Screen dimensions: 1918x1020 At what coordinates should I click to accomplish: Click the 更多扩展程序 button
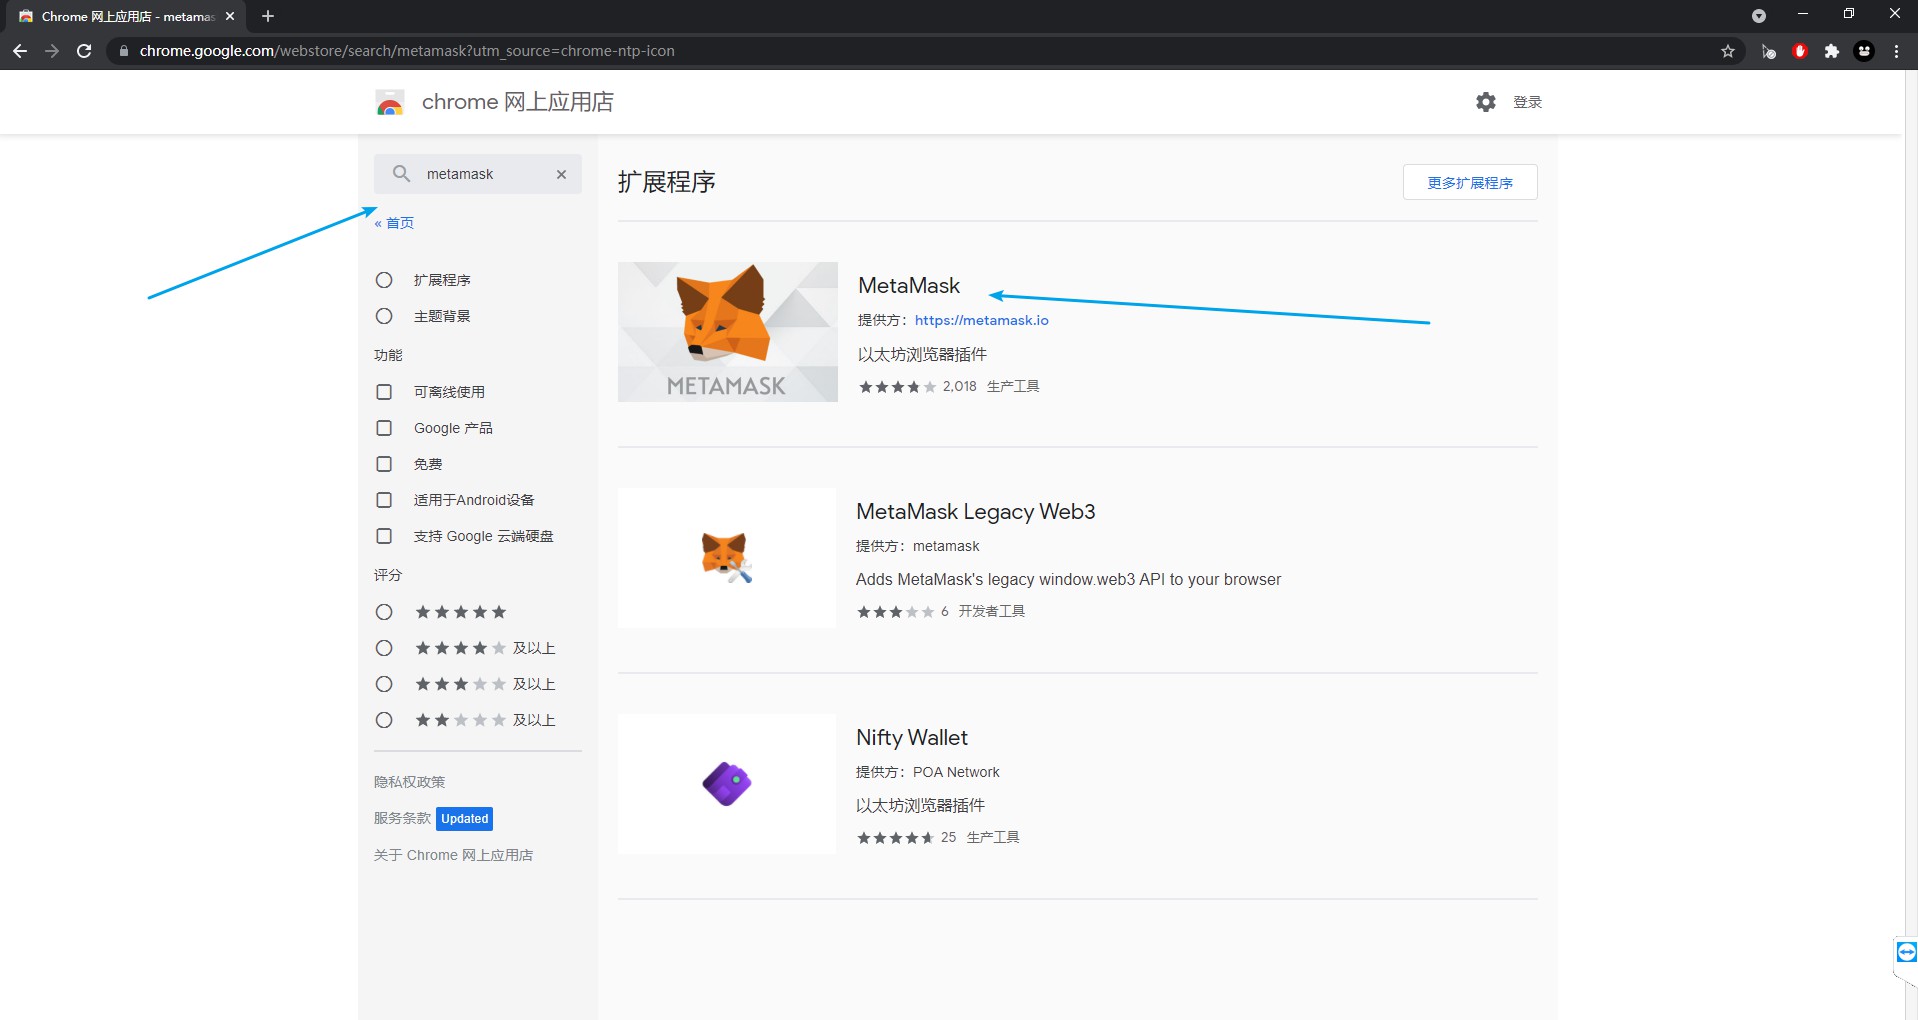(1470, 182)
